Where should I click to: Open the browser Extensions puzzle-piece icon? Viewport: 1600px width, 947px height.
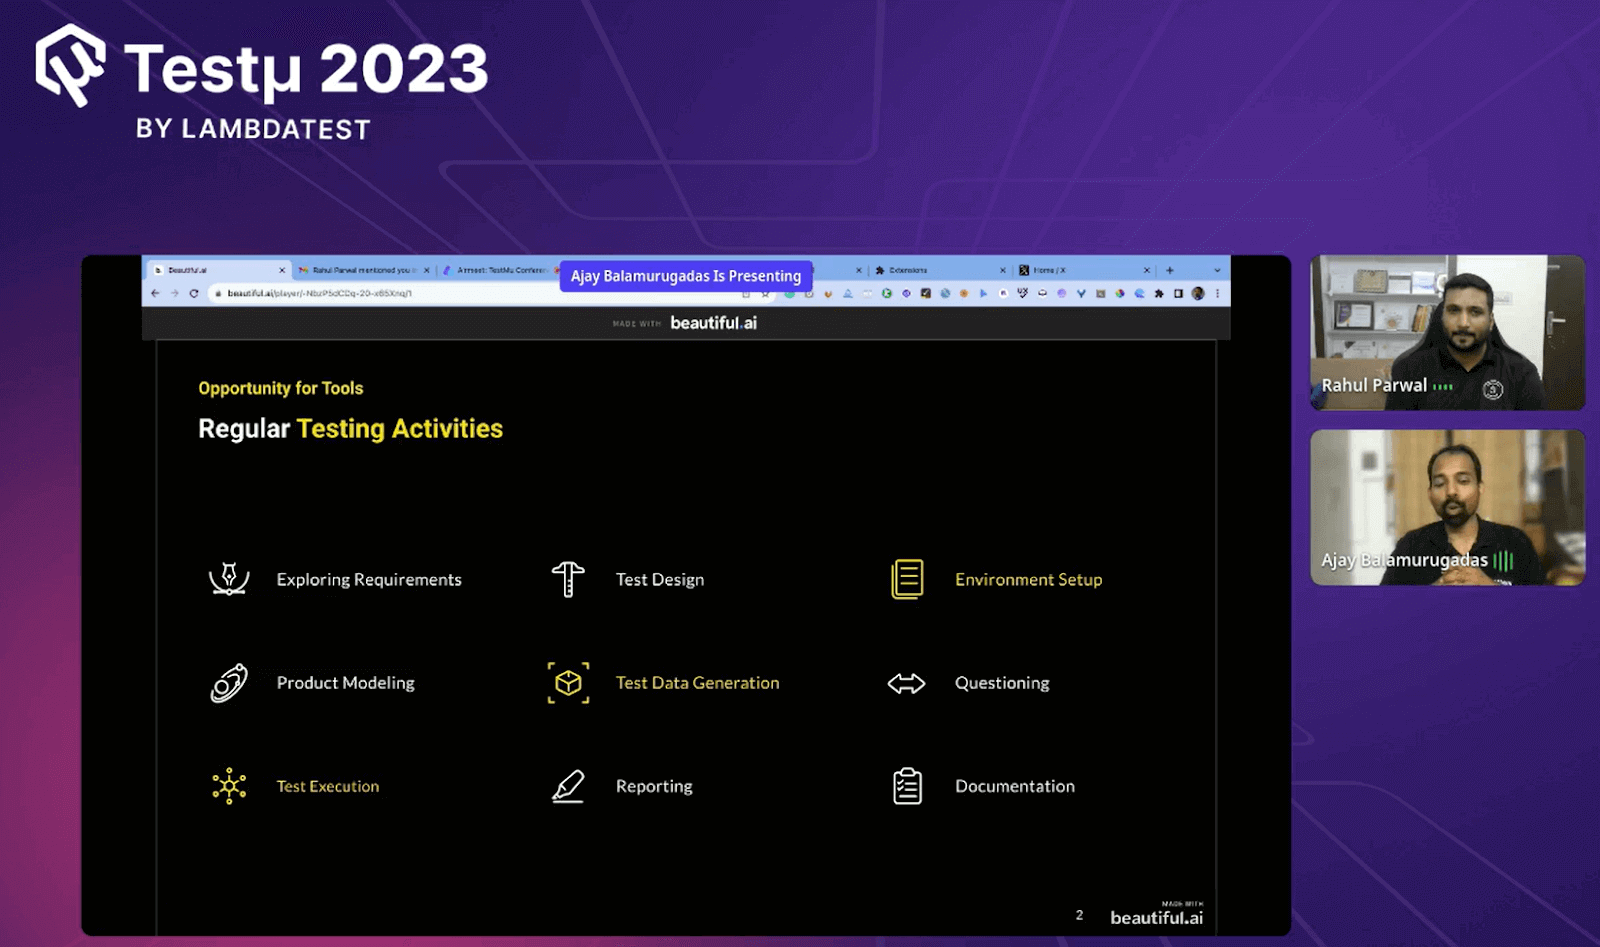(x=1159, y=294)
